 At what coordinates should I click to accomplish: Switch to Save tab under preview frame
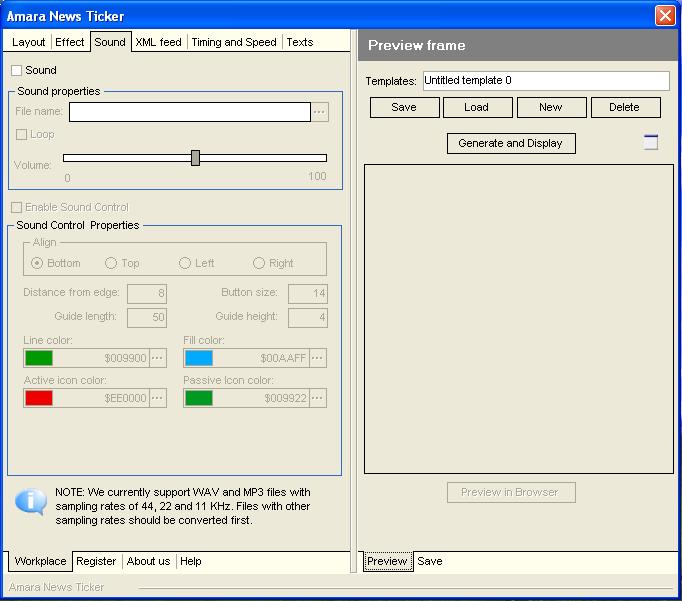(x=430, y=561)
